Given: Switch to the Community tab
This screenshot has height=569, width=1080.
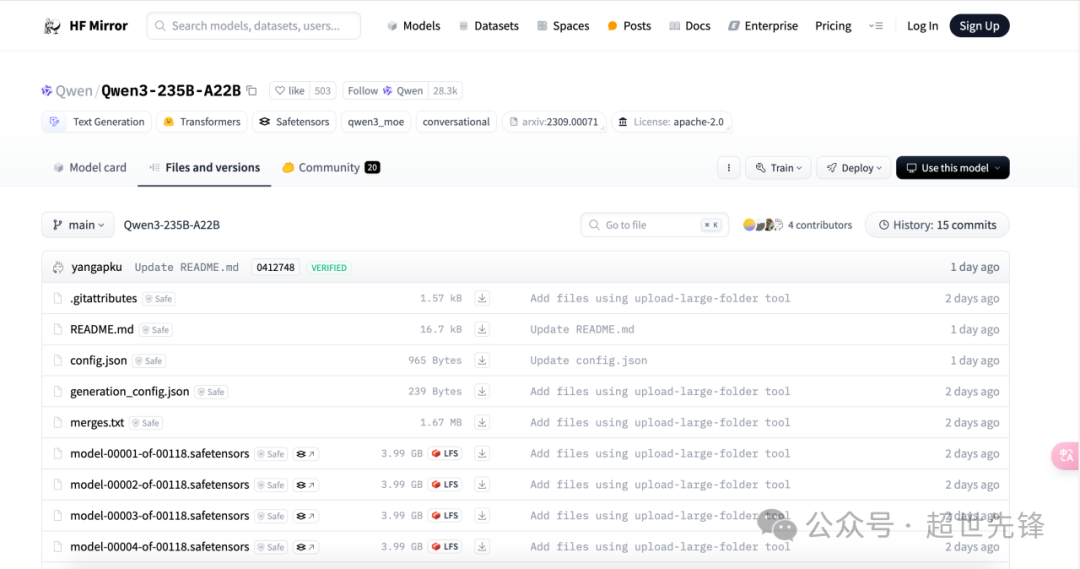Looking at the screenshot, I should click(331, 167).
